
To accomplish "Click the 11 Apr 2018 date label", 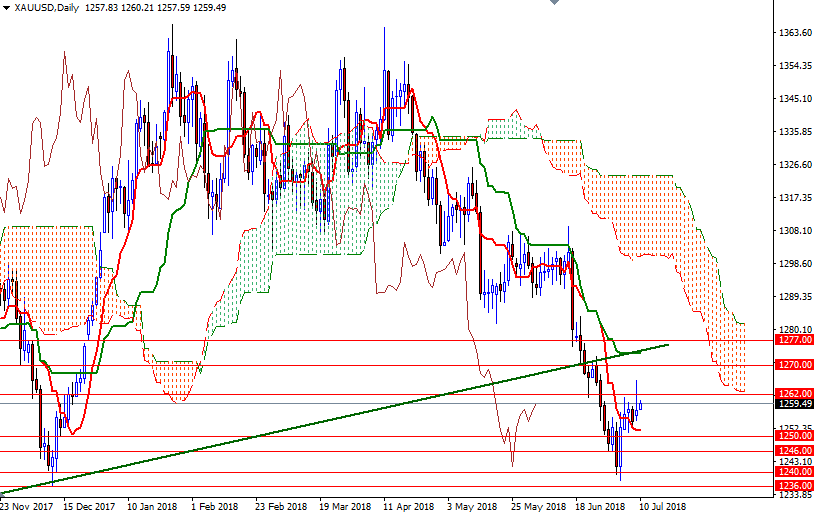I will [407, 506].
